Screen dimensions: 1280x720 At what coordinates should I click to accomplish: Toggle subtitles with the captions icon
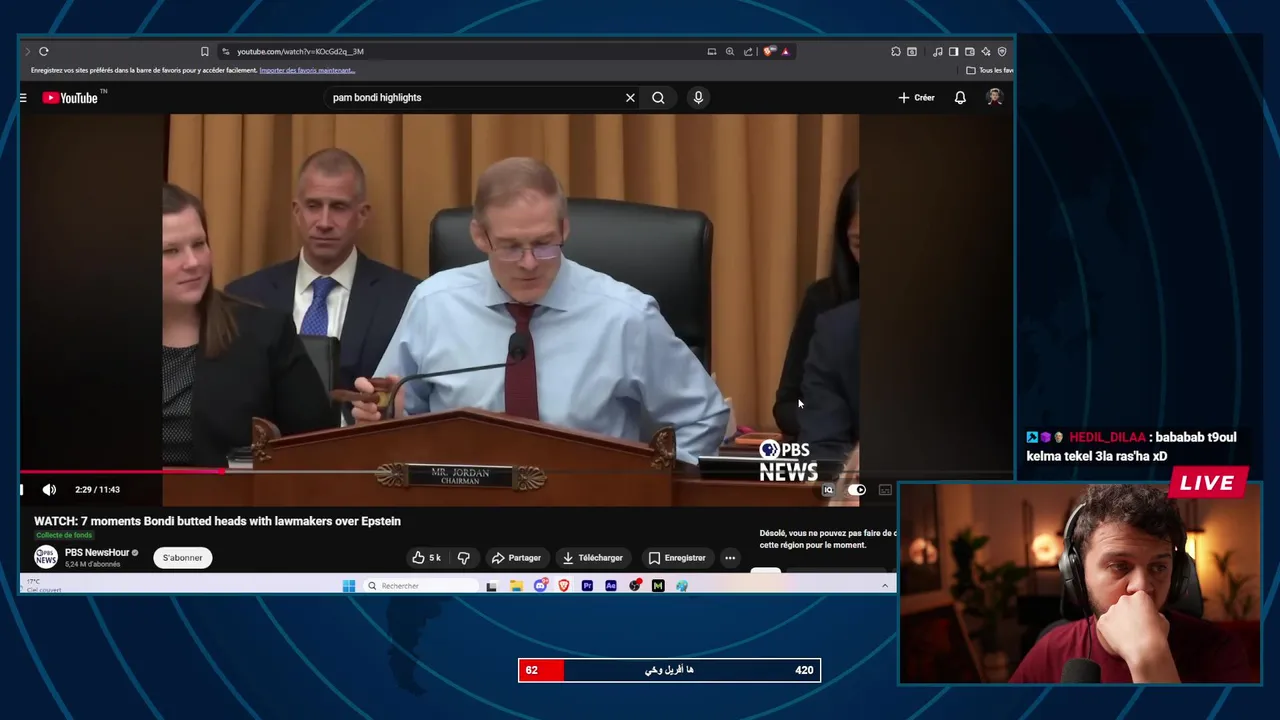[x=885, y=490]
